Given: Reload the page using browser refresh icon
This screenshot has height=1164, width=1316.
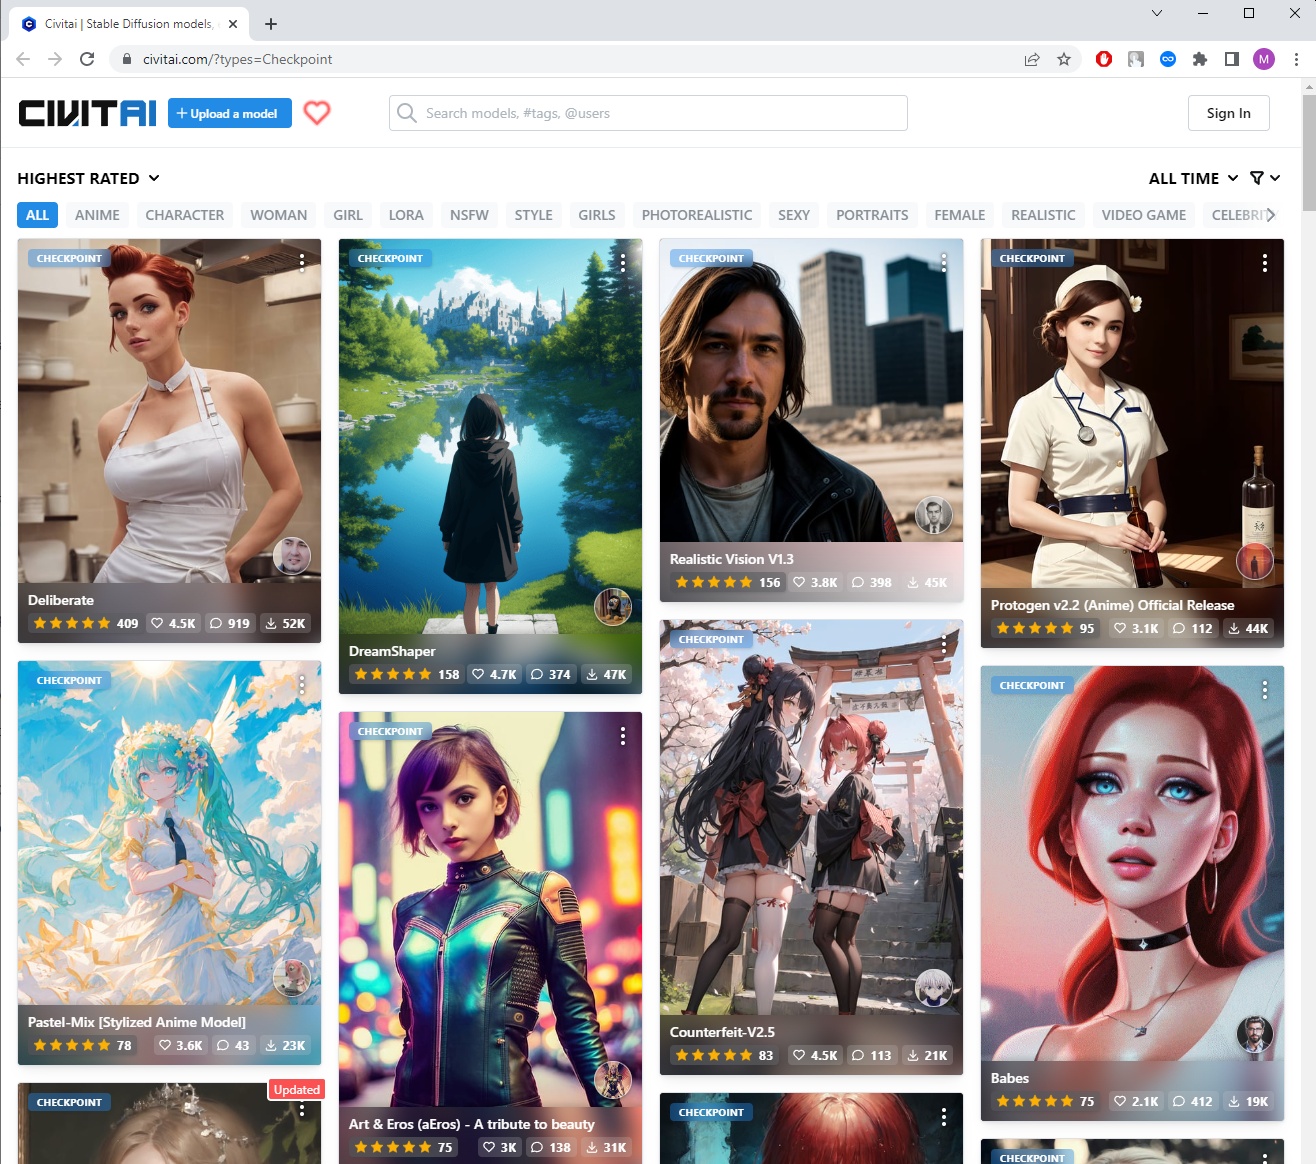Looking at the screenshot, I should pos(87,59).
